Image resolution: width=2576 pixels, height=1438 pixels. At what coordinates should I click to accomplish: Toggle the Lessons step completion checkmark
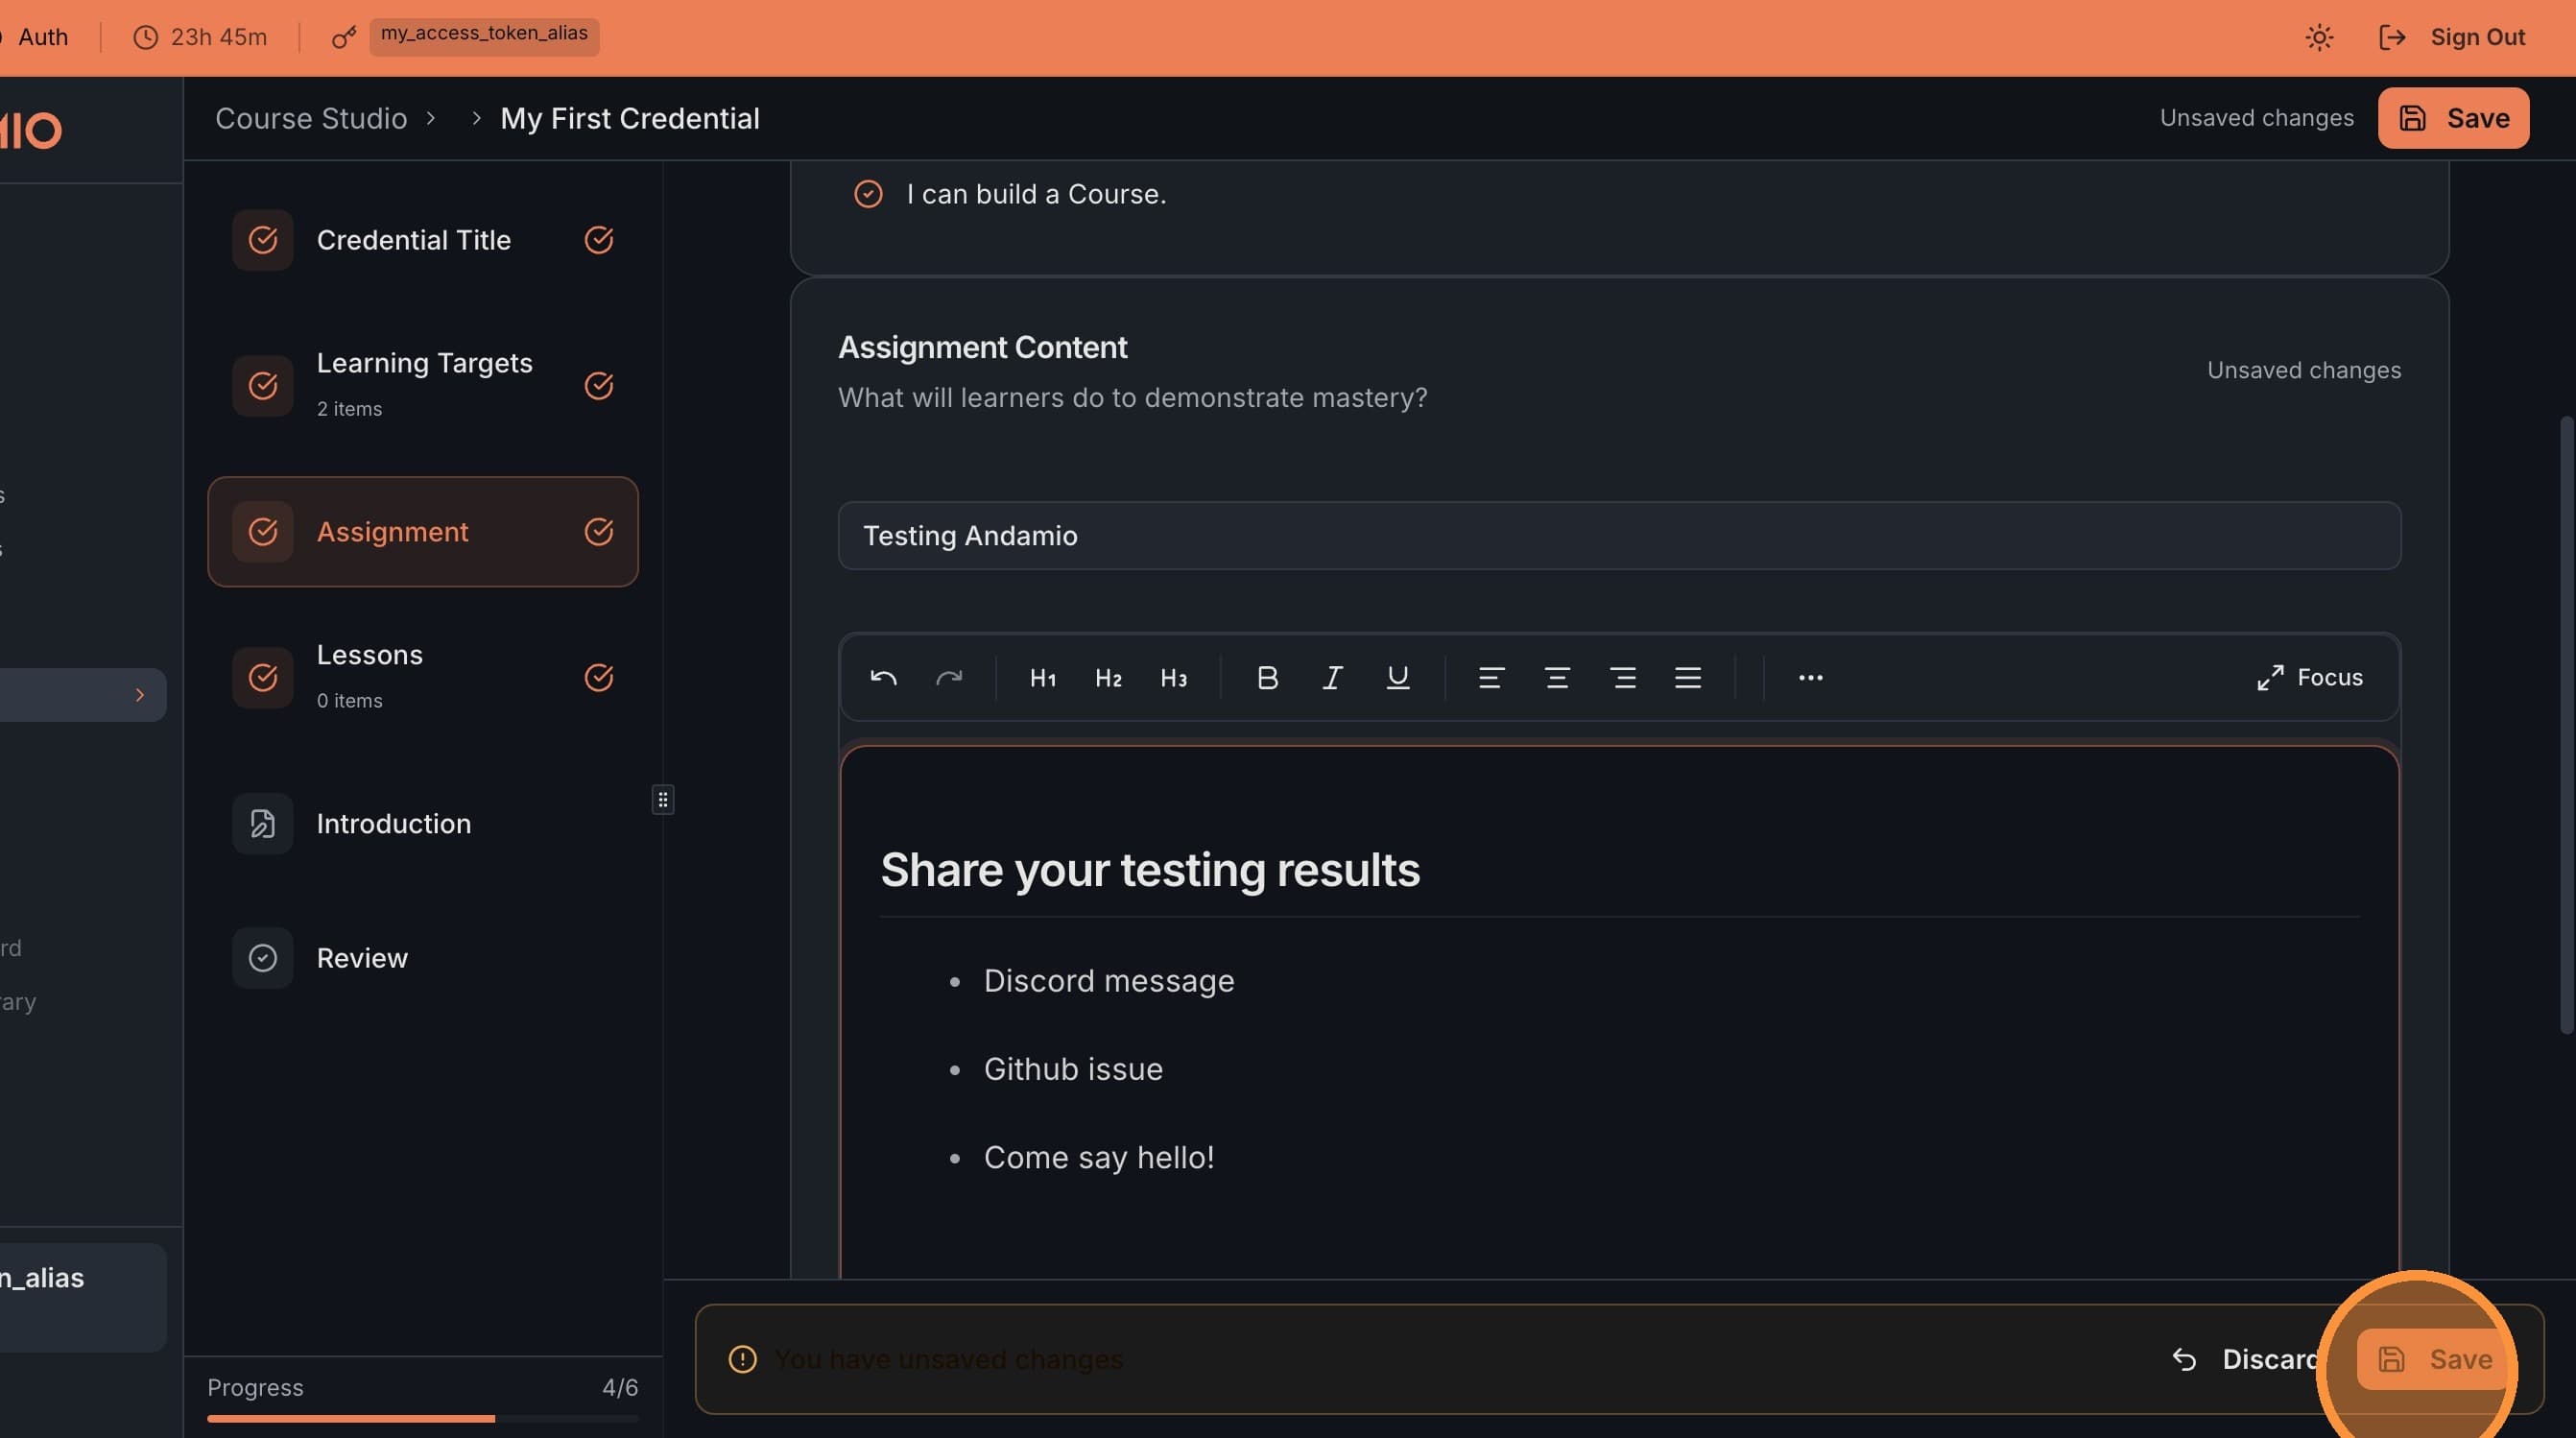598,678
